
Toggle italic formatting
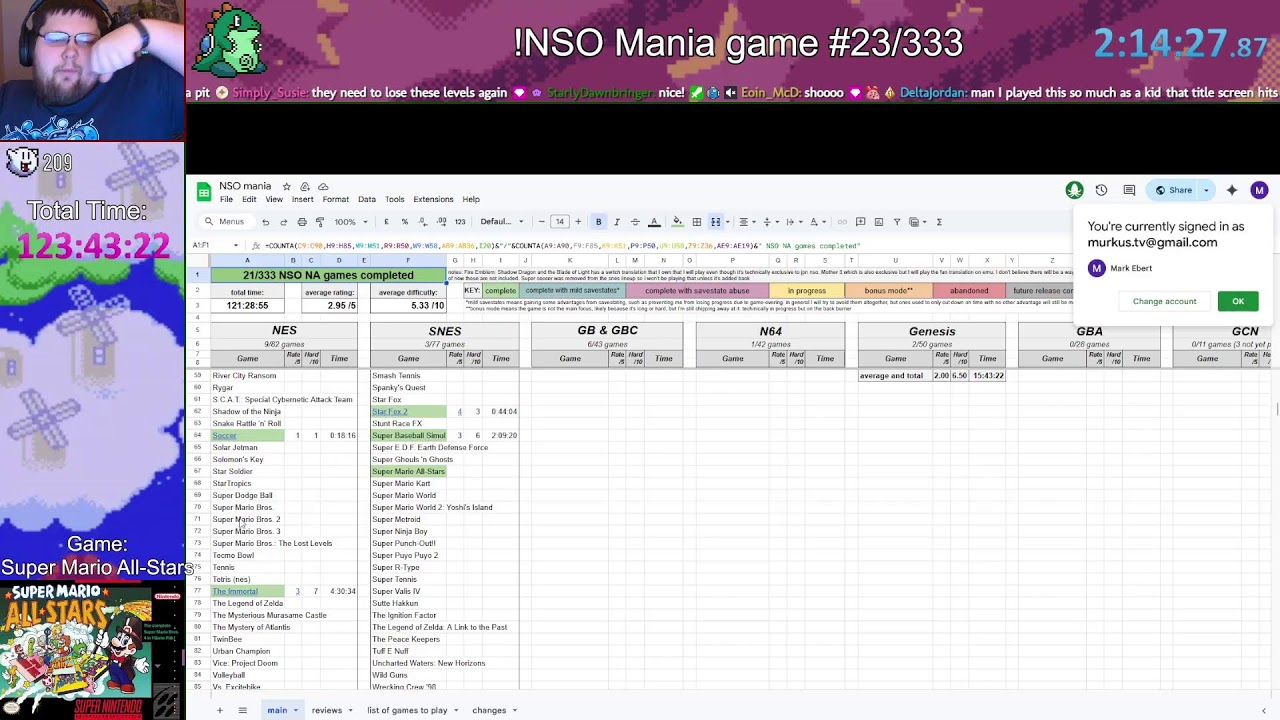pos(616,222)
